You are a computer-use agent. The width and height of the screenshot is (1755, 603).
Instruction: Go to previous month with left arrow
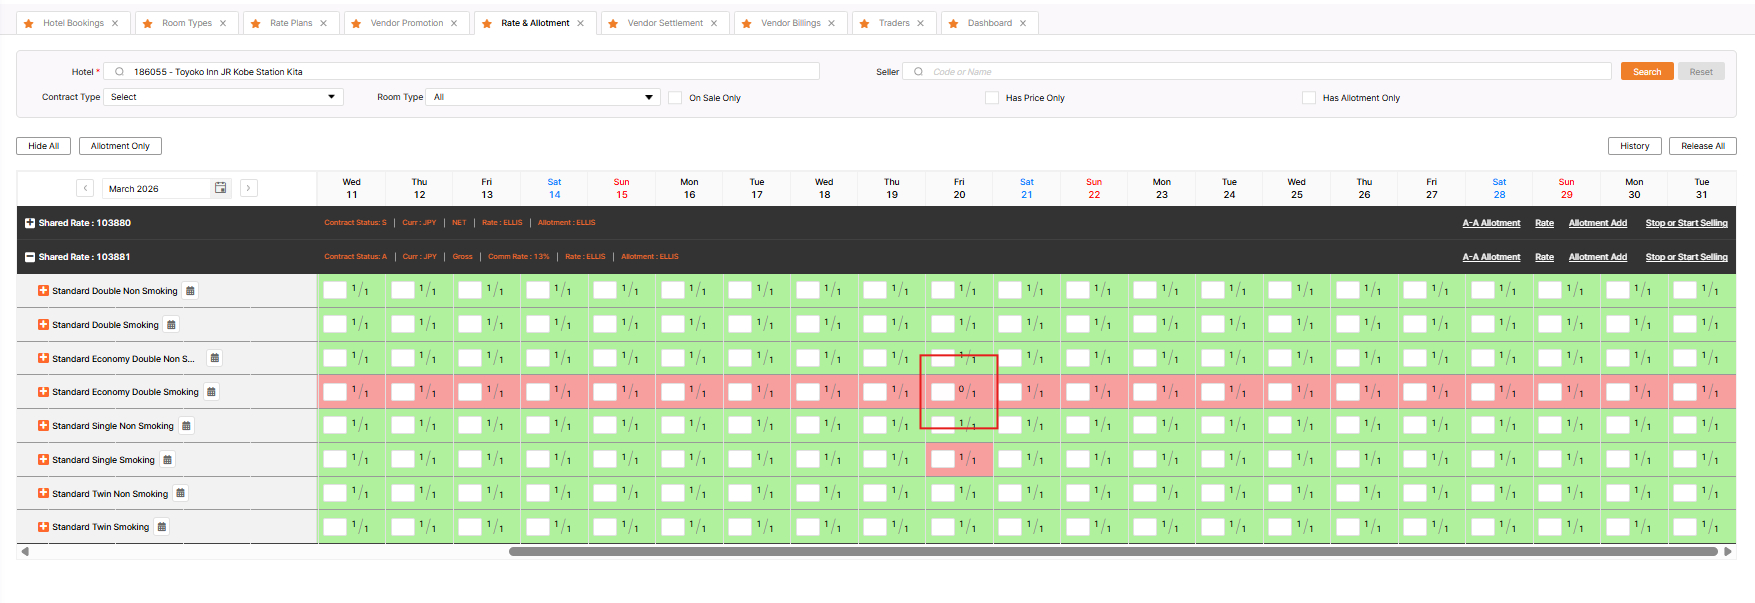(x=86, y=188)
